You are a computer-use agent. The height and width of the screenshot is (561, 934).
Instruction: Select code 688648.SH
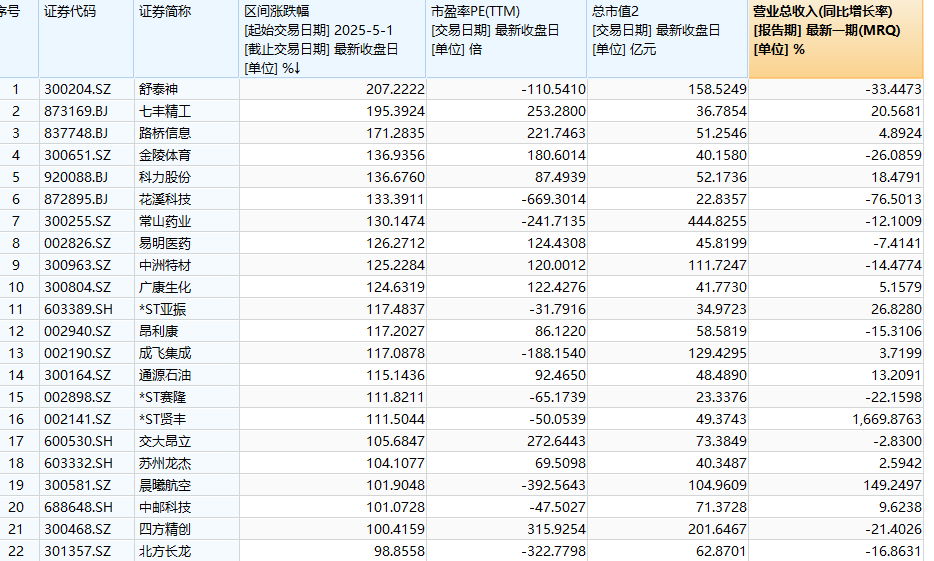tap(78, 508)
